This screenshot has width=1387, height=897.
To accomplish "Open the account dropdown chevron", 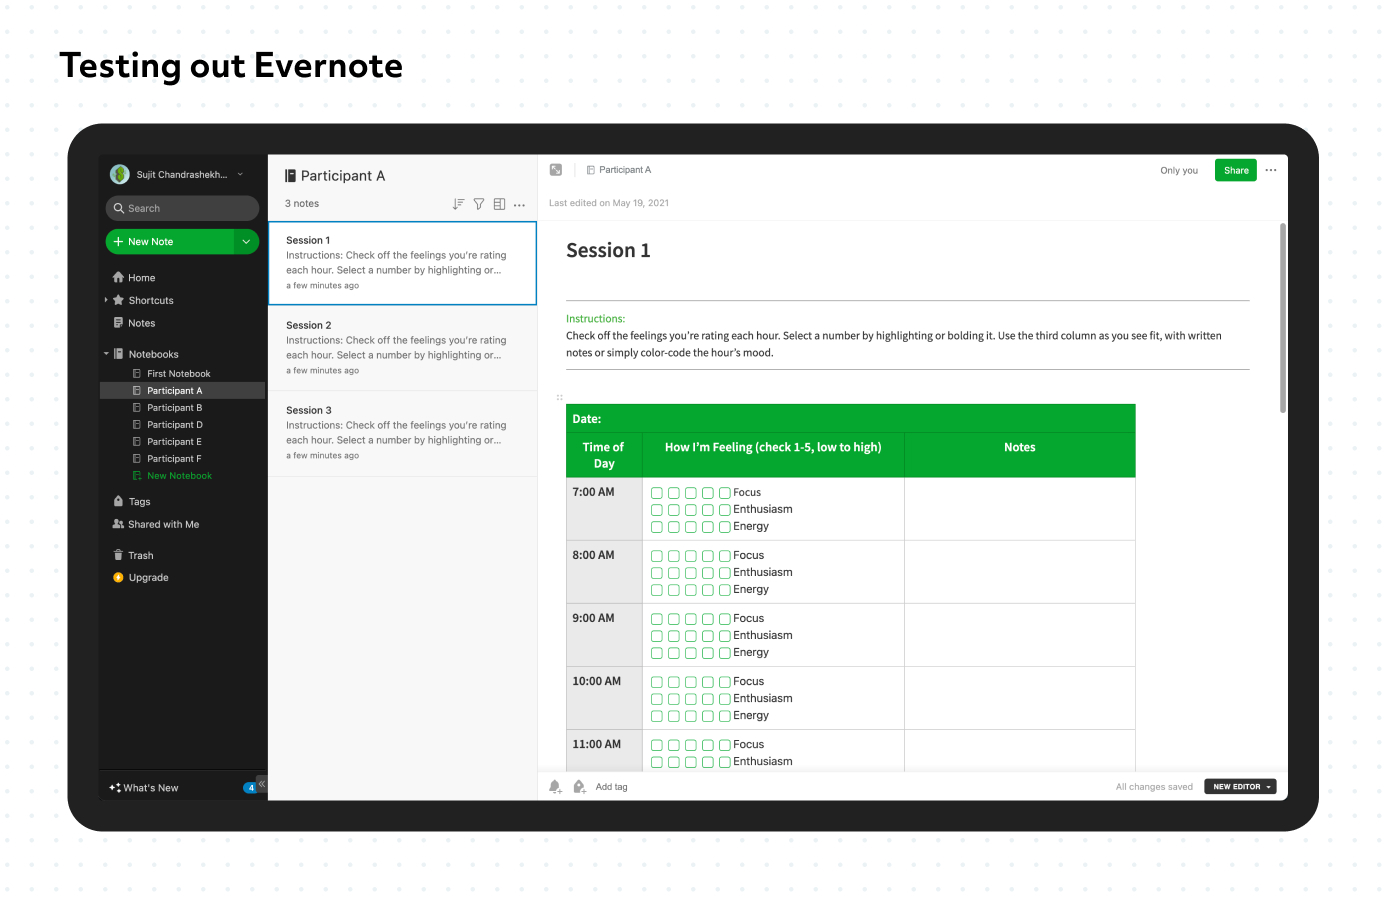I will coord(240,174).
